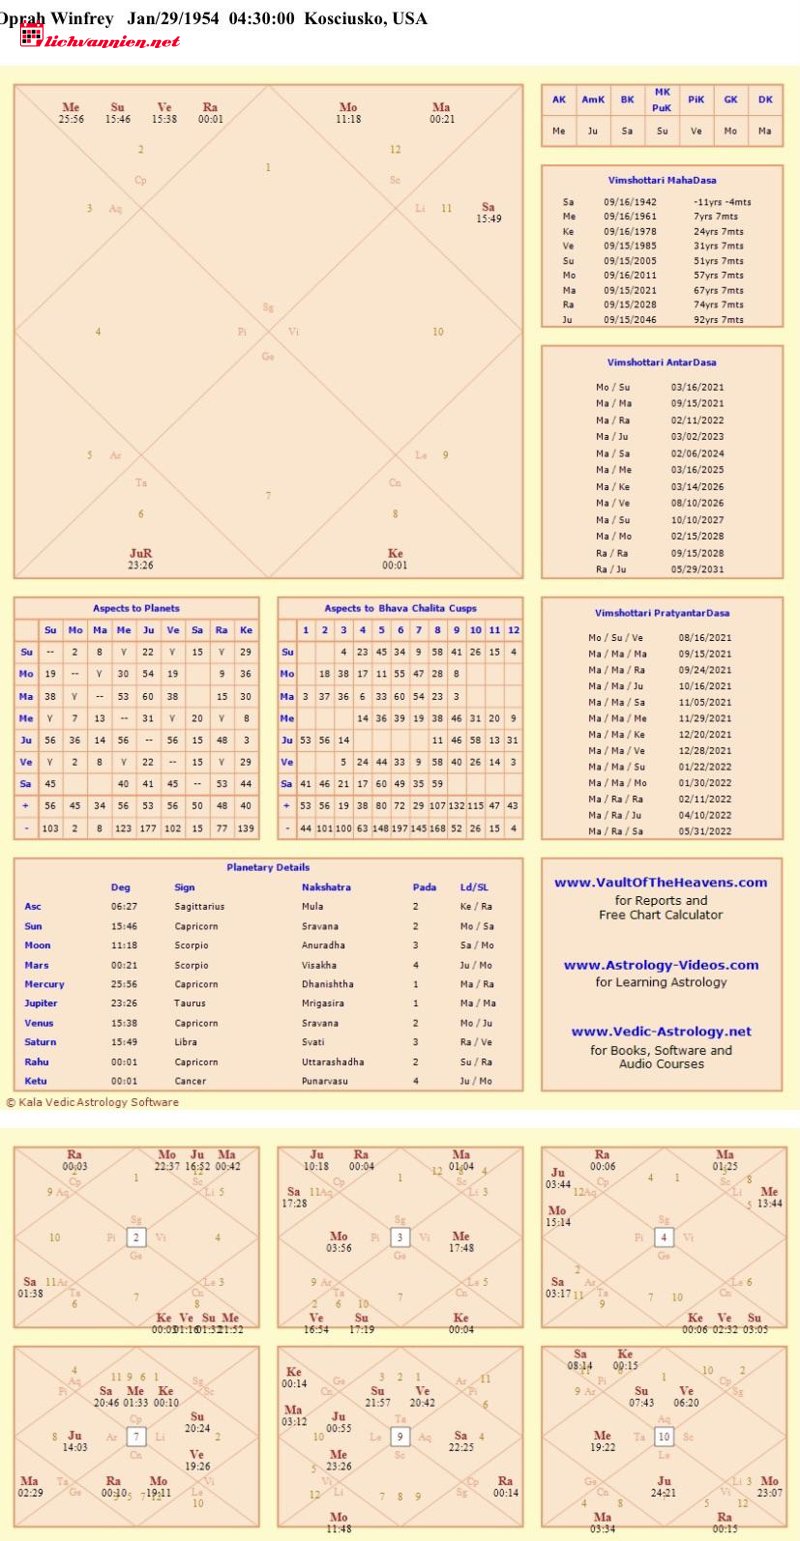800x1541 pixels.
Task: Click the lichvannien.net site name text
Action: (x=112, y=41)
